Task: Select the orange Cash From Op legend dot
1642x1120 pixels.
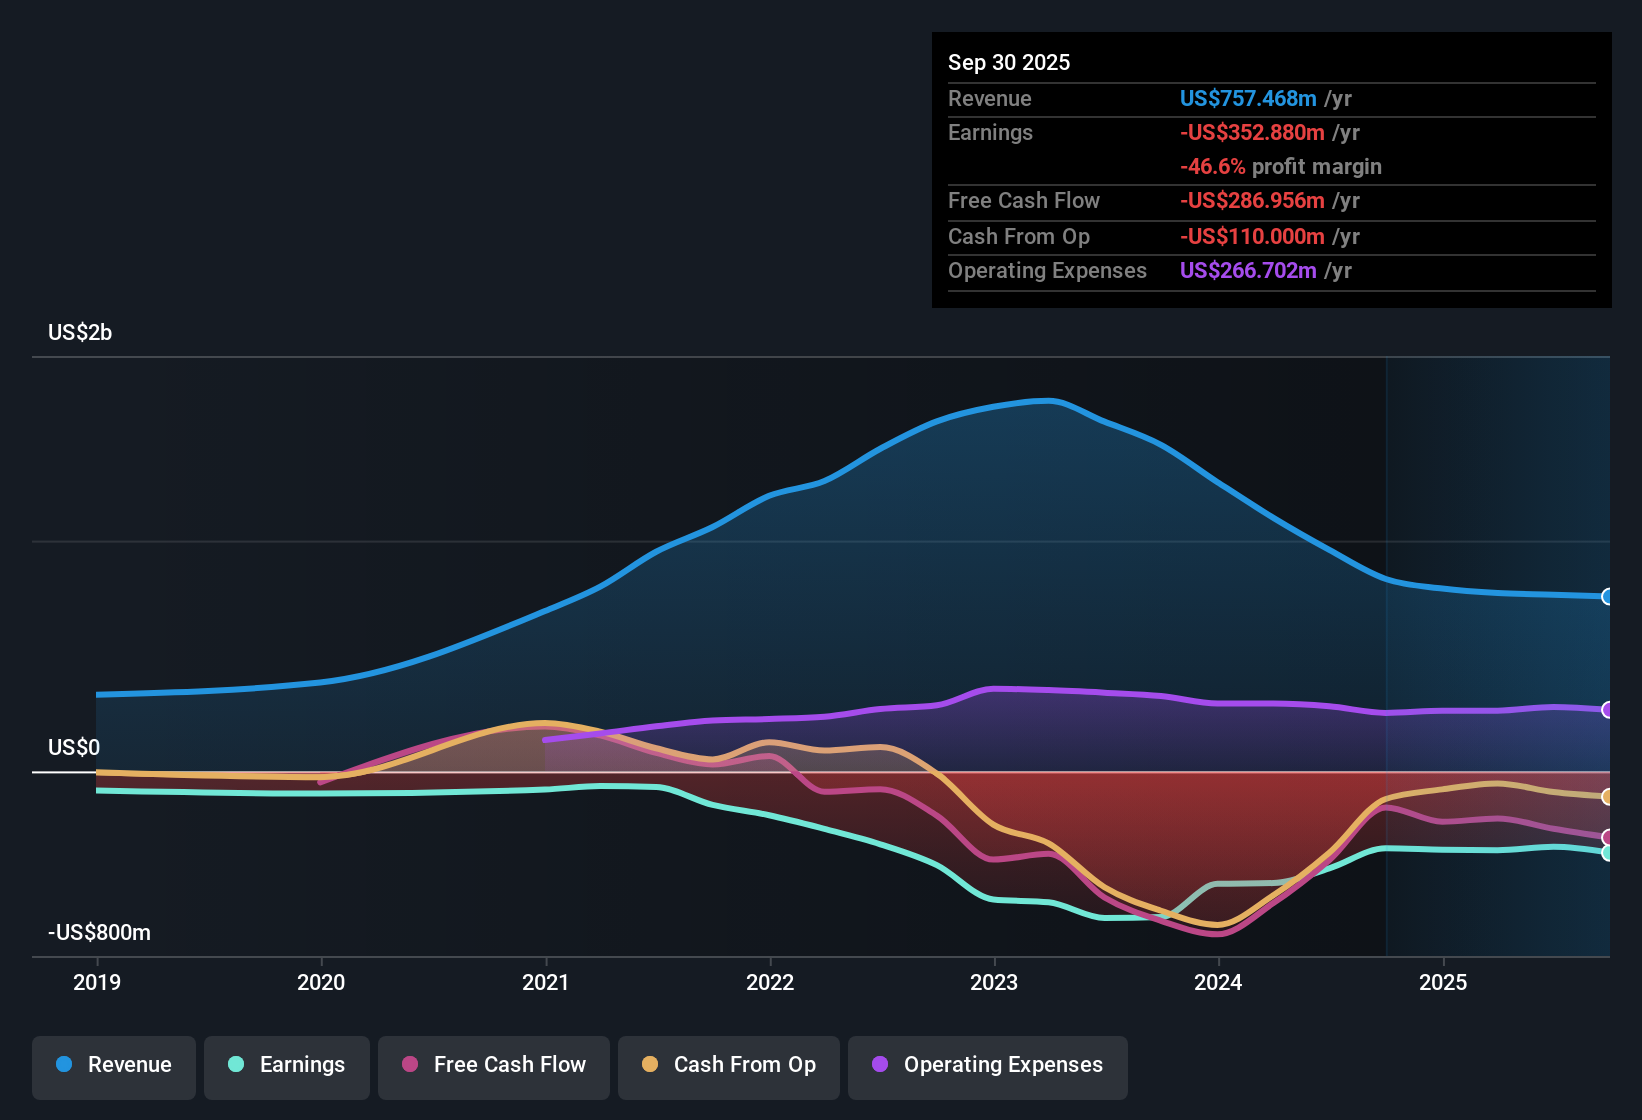Action: [x=650, y=1065]
